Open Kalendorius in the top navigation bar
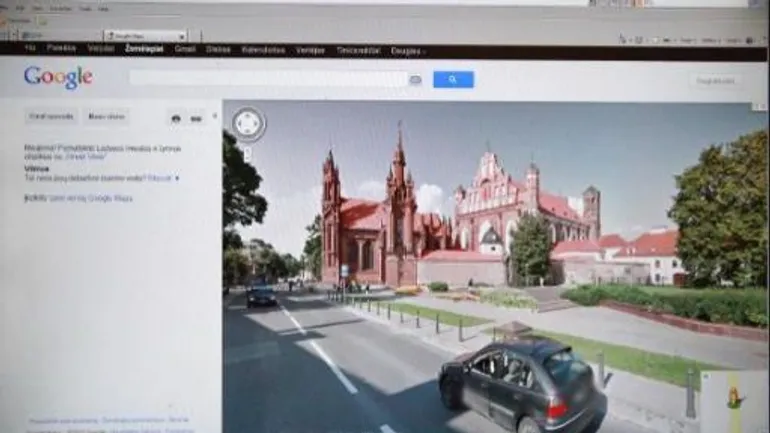This screenshot has height=433, width=770. (263, 49)
